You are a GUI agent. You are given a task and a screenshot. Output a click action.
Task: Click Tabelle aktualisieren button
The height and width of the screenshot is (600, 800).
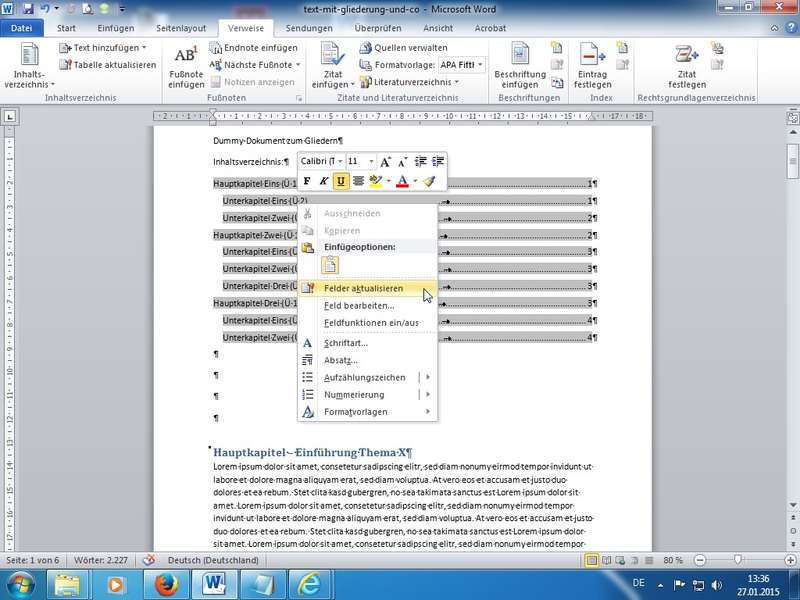[x=108, y=65]
